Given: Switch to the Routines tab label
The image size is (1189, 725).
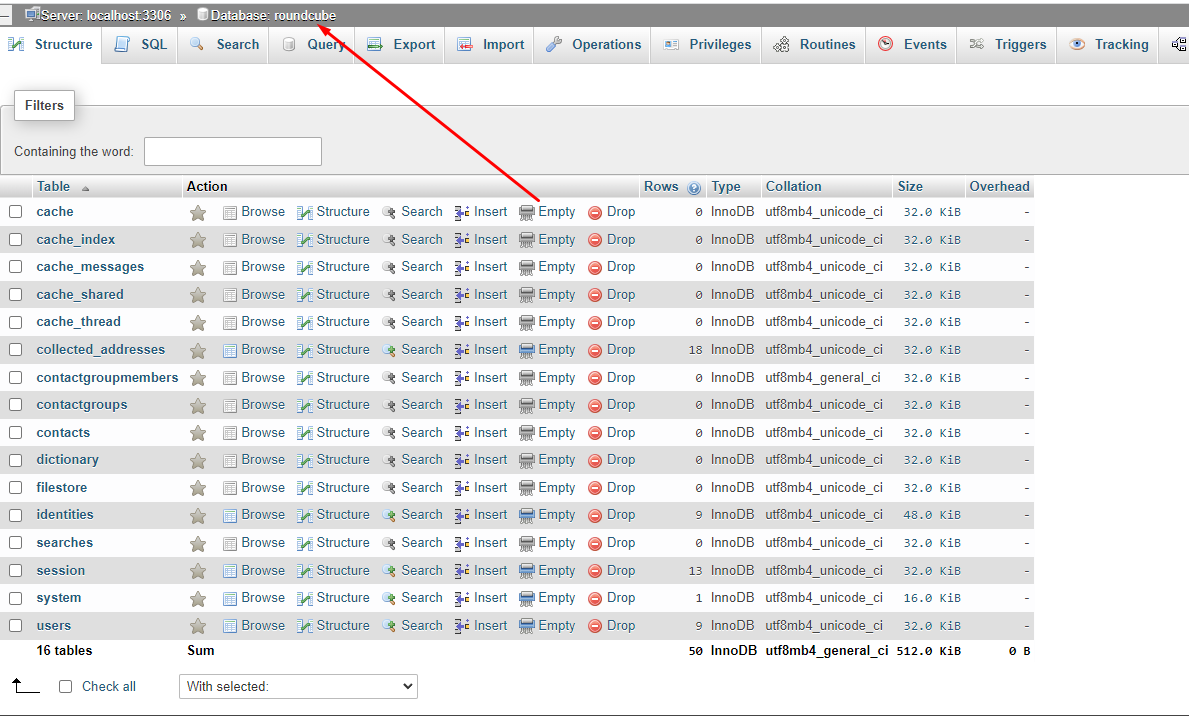Looking at the screenshot, I should coord(827,45).
